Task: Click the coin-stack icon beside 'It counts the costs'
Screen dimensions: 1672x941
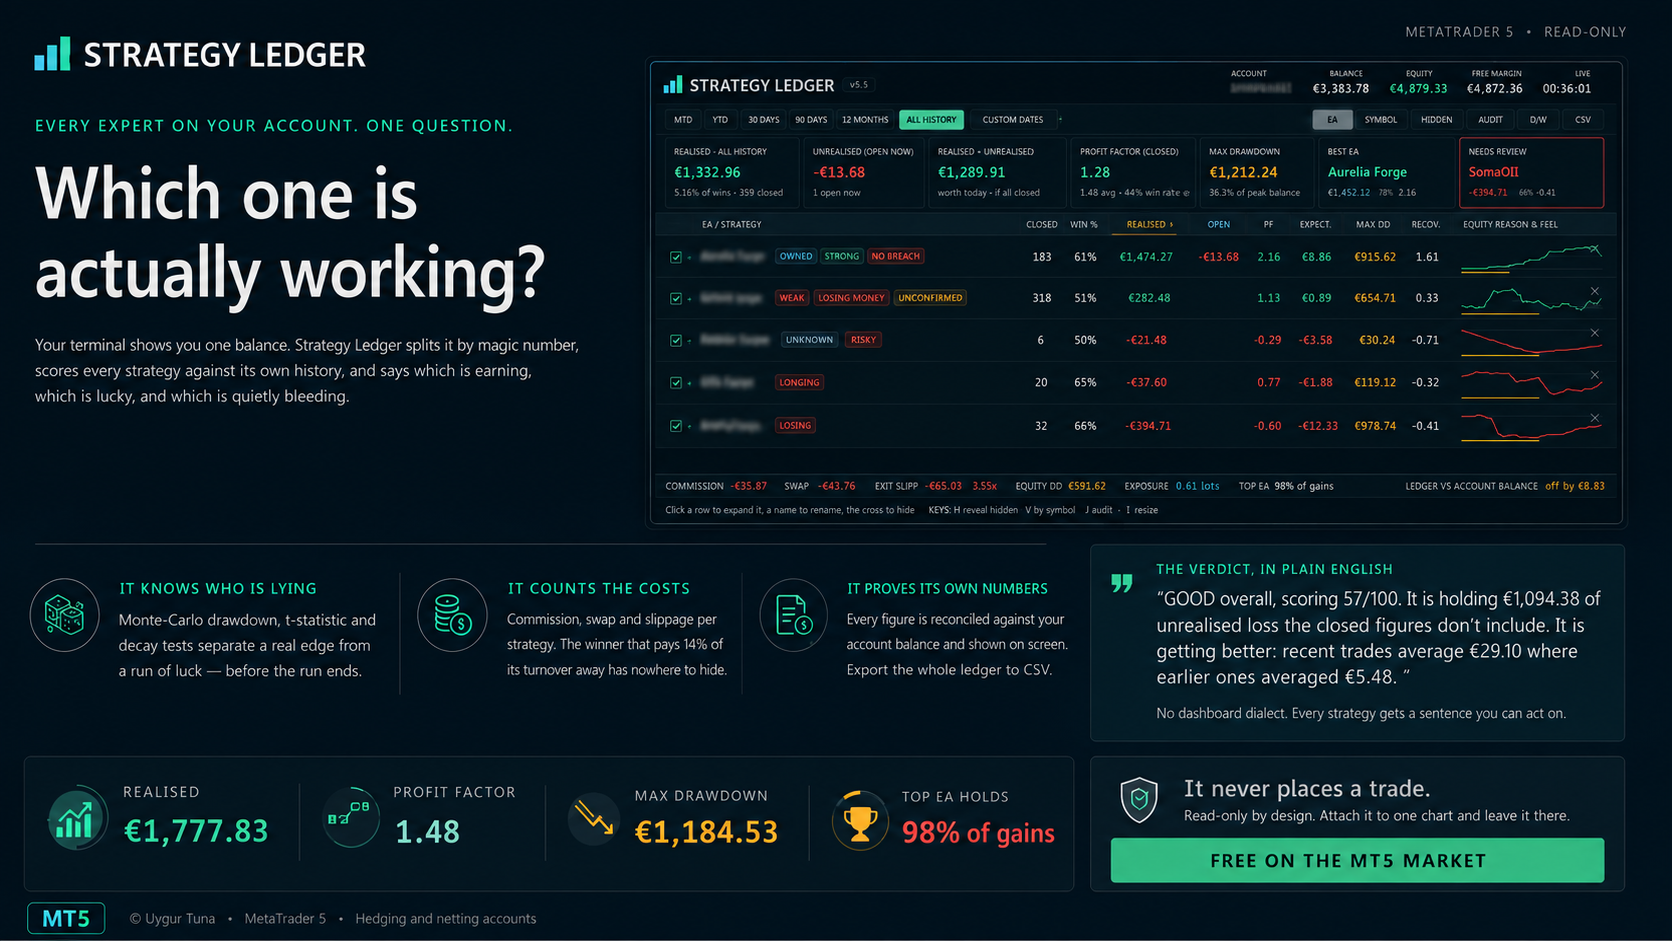Action: [x=452, y=615]
